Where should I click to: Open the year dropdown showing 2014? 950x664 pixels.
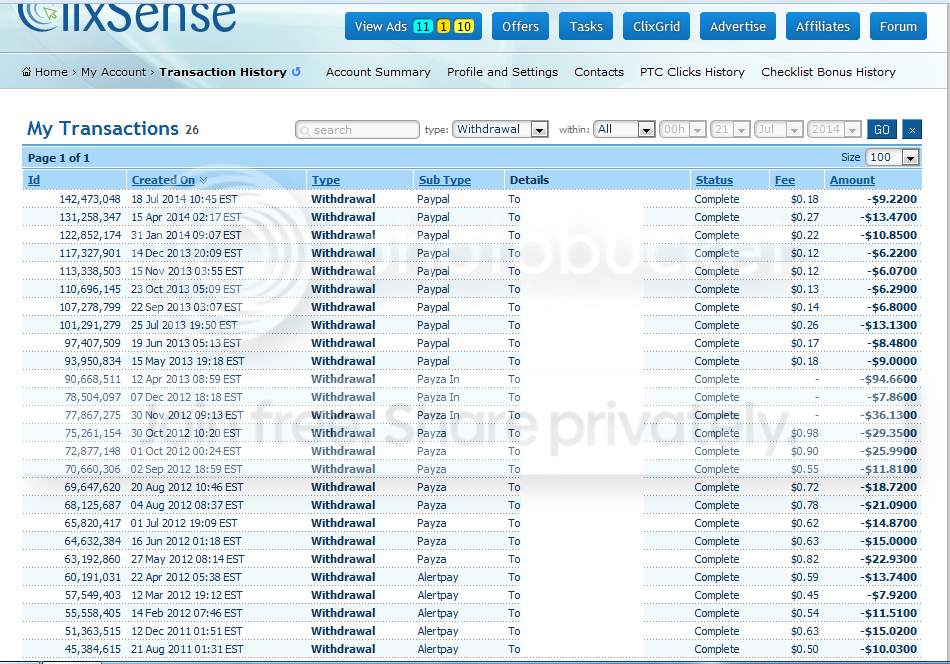(x=834, y=129)
